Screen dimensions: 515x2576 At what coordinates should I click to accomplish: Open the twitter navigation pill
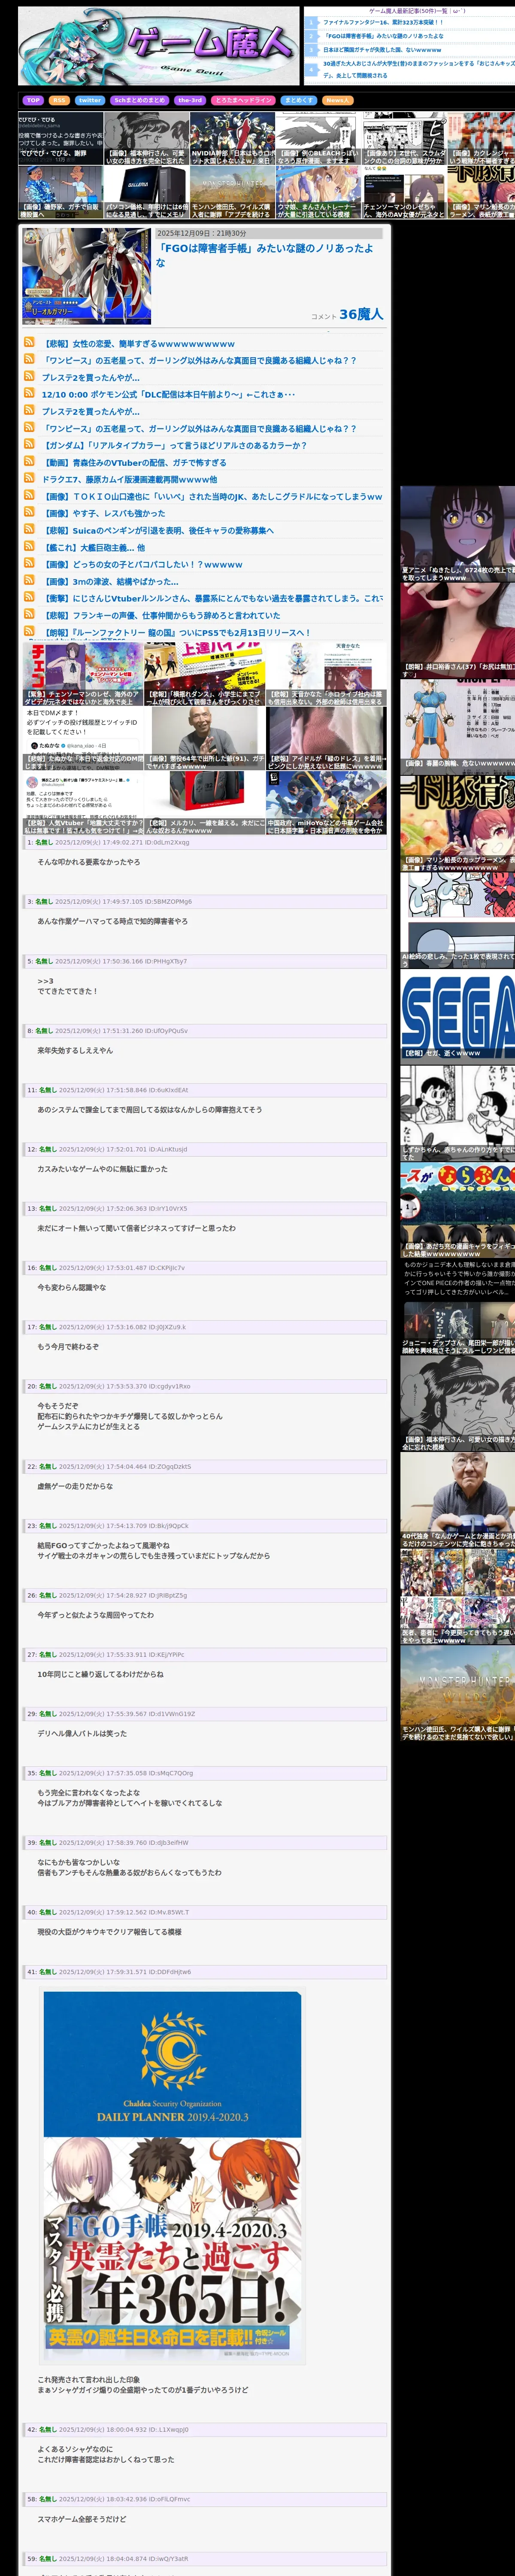click(x=90, y=100)
